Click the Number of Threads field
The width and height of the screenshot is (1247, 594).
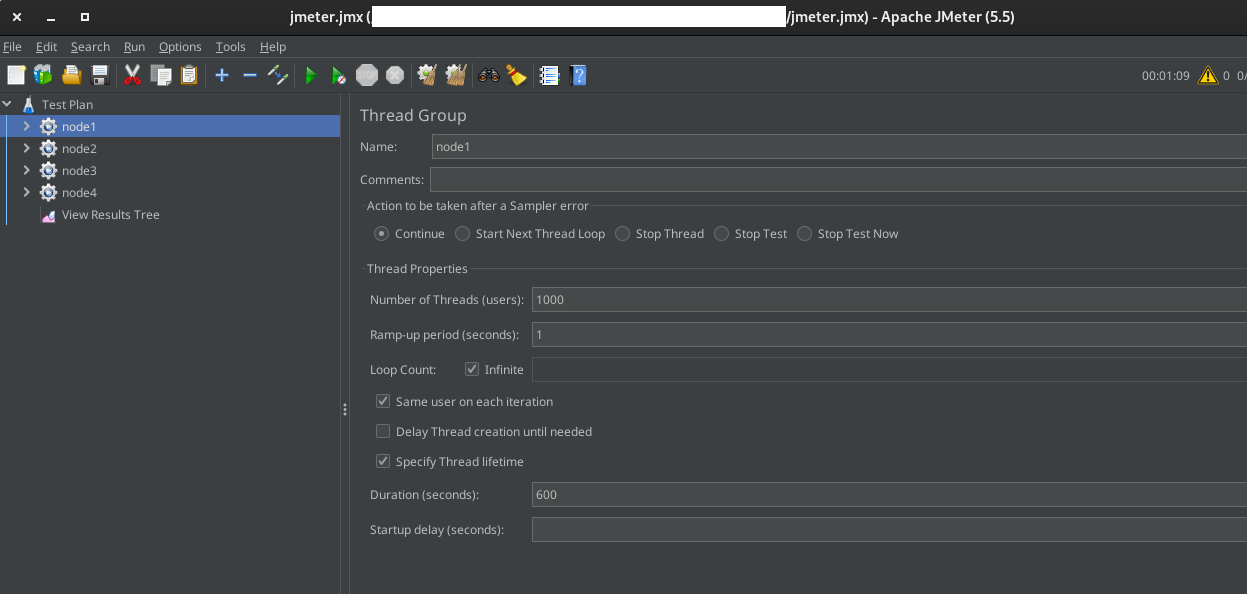(889, 300)
